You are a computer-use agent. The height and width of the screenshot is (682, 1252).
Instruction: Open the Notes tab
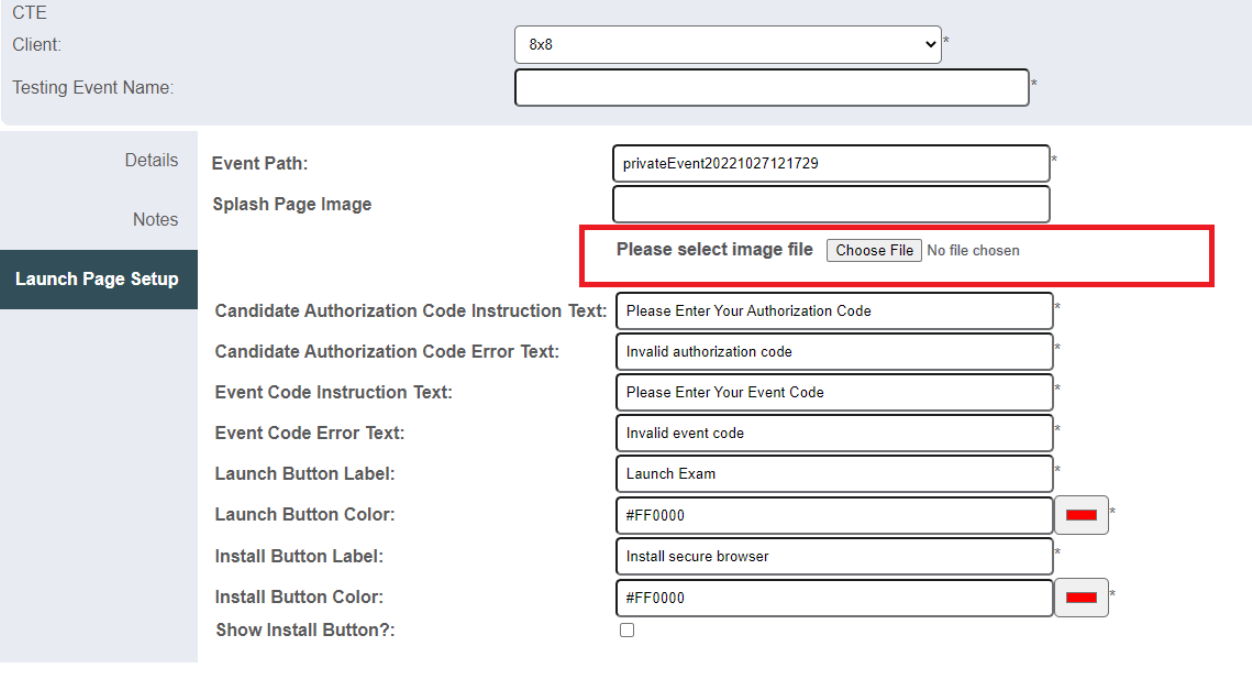(155, 220)
